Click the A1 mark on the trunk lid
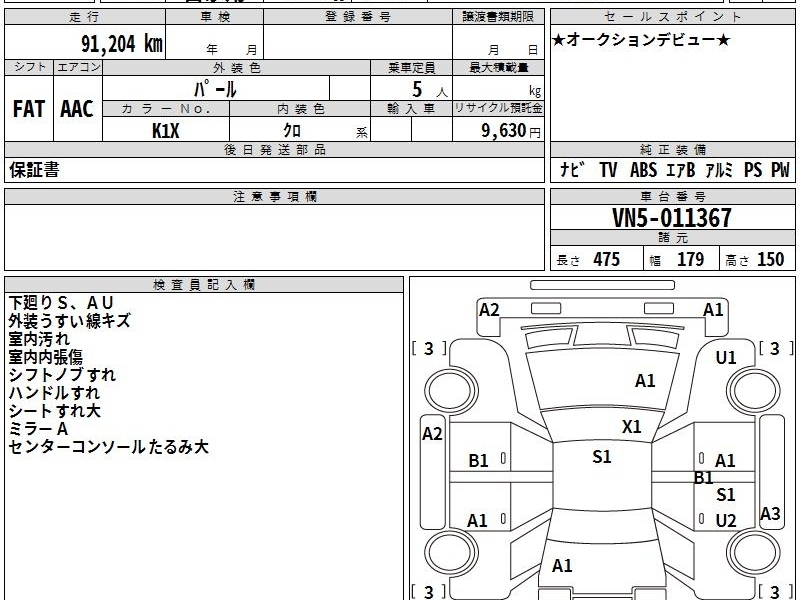This screenshot has height=600, width=800. point(562,565)
